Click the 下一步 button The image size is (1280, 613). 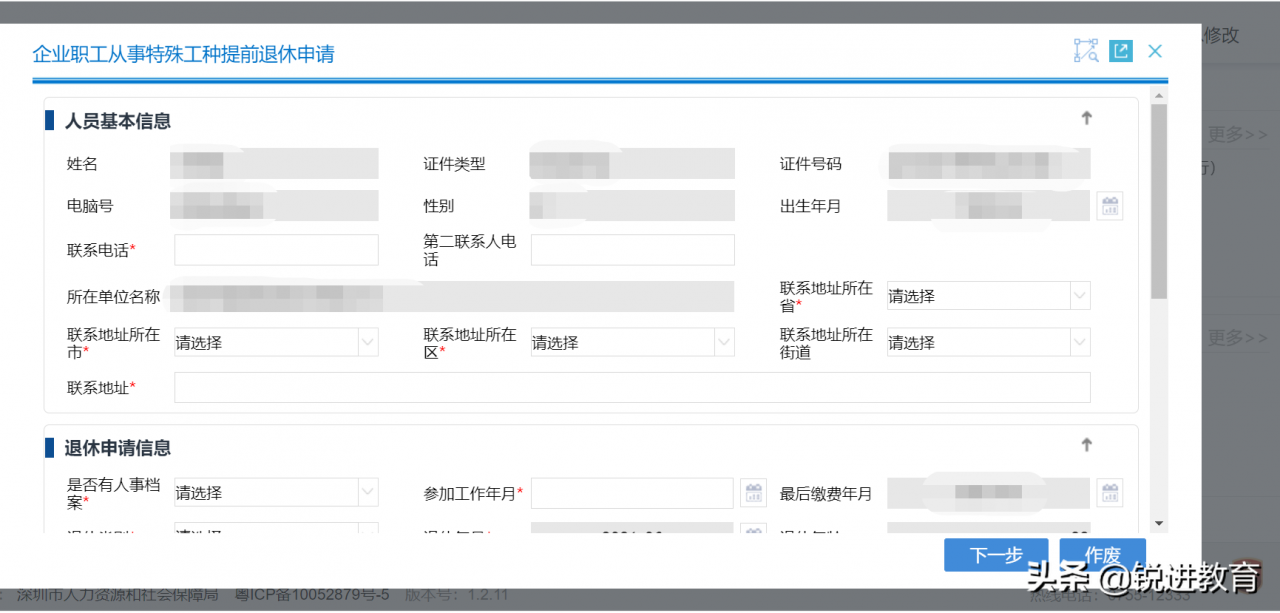pos(995,555)
